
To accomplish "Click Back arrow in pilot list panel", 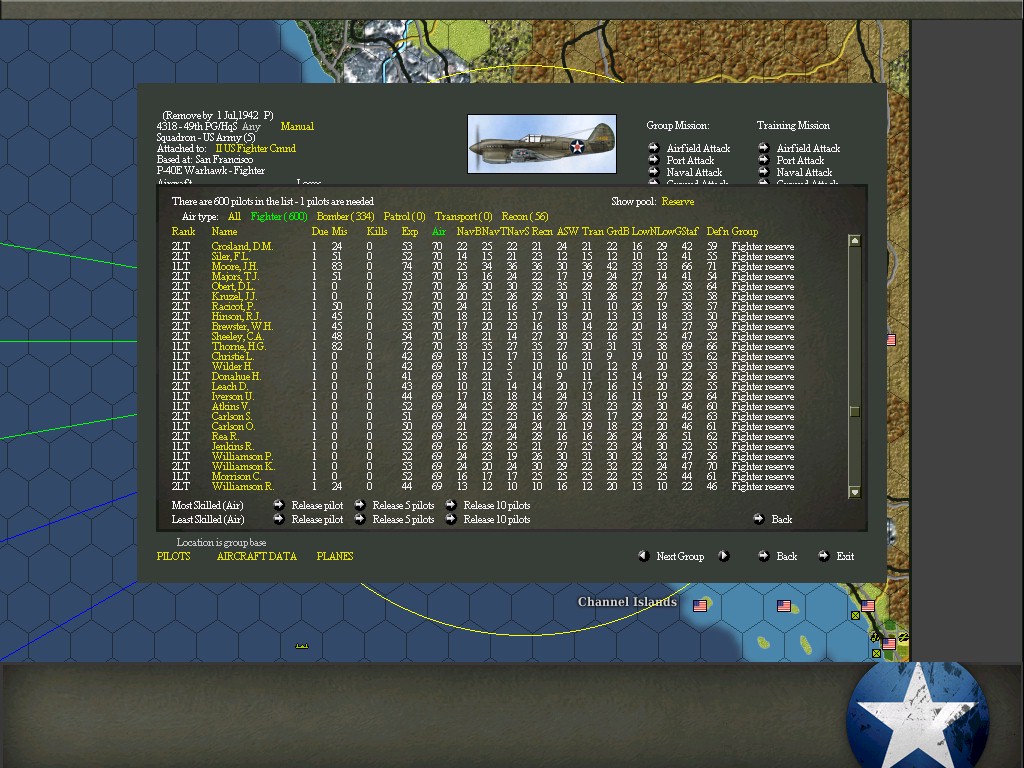I will click(x=759, y=519).
